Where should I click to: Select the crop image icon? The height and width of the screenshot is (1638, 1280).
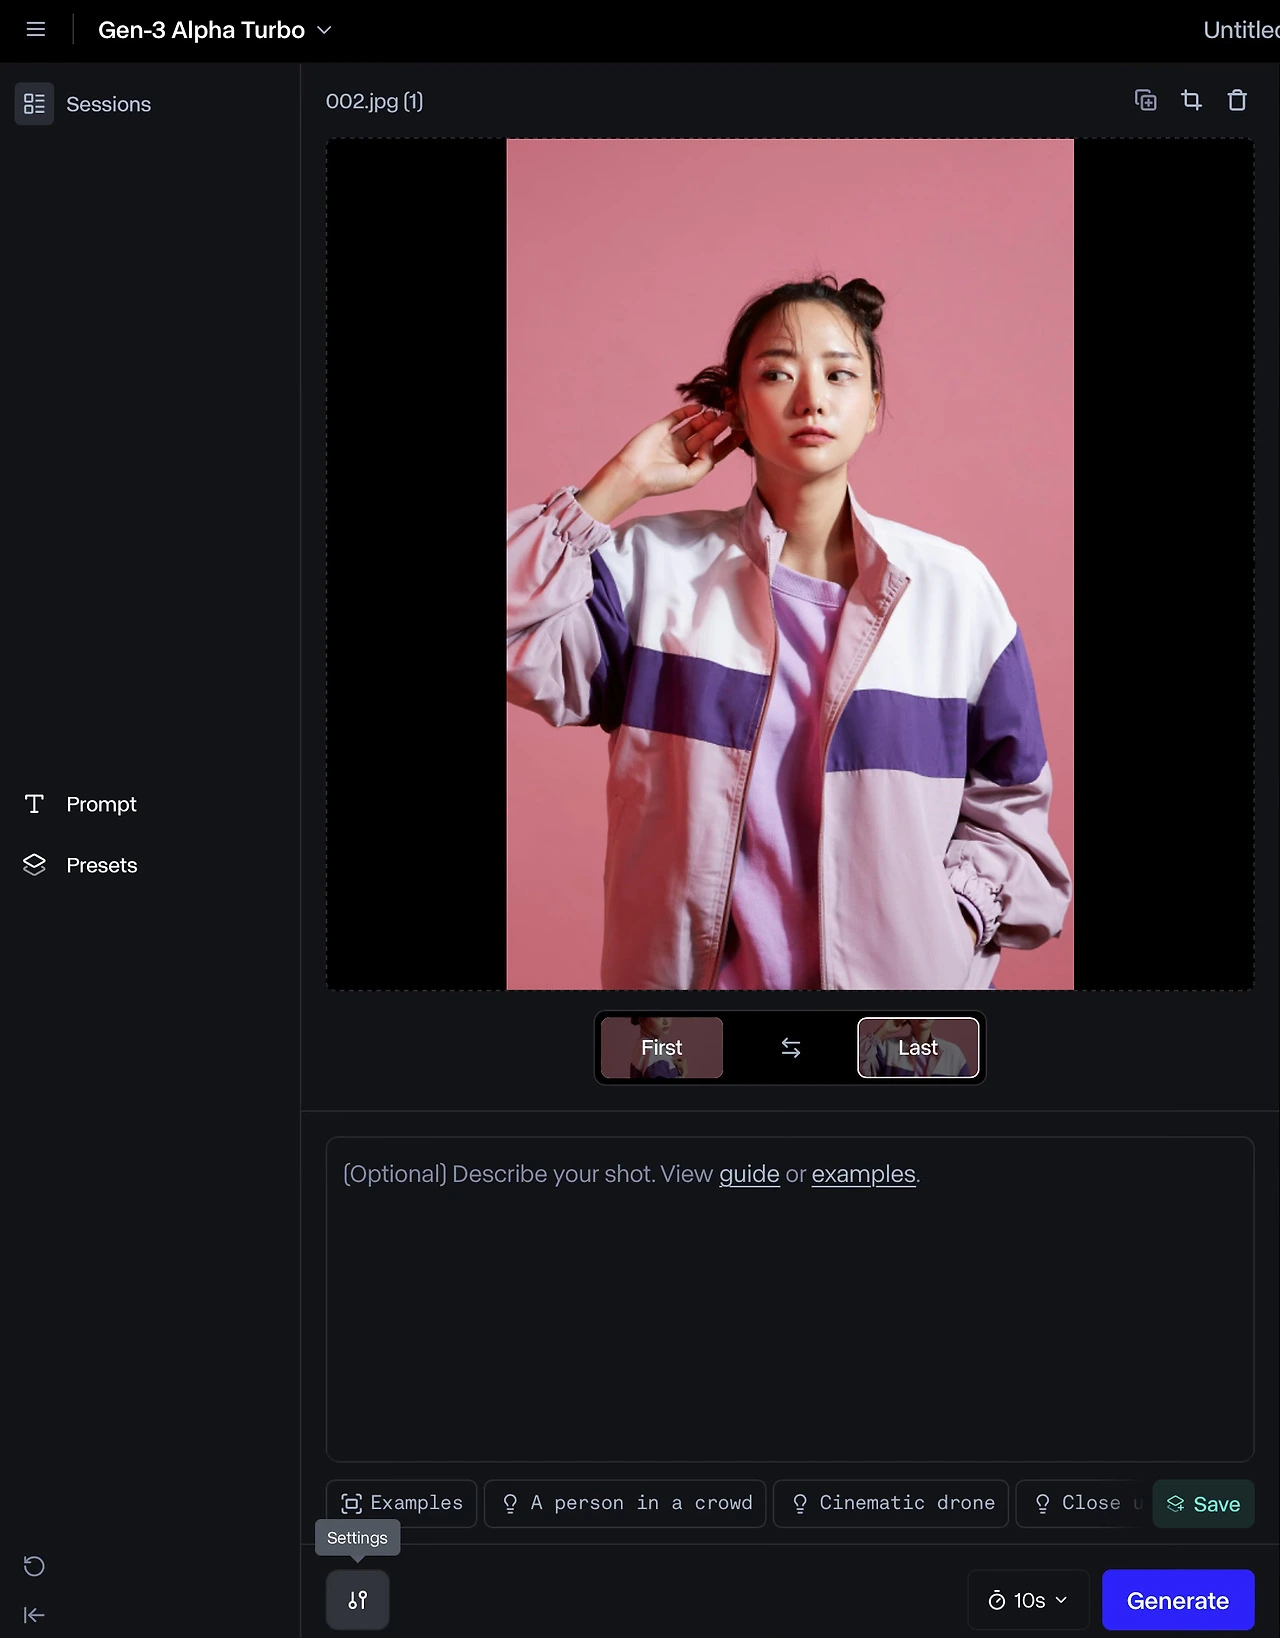(1191, 100)
